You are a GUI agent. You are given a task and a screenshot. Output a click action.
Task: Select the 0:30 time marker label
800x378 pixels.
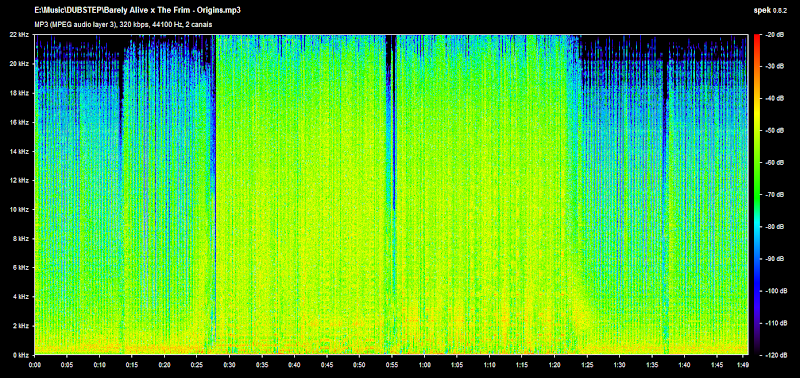click(230, 365)
